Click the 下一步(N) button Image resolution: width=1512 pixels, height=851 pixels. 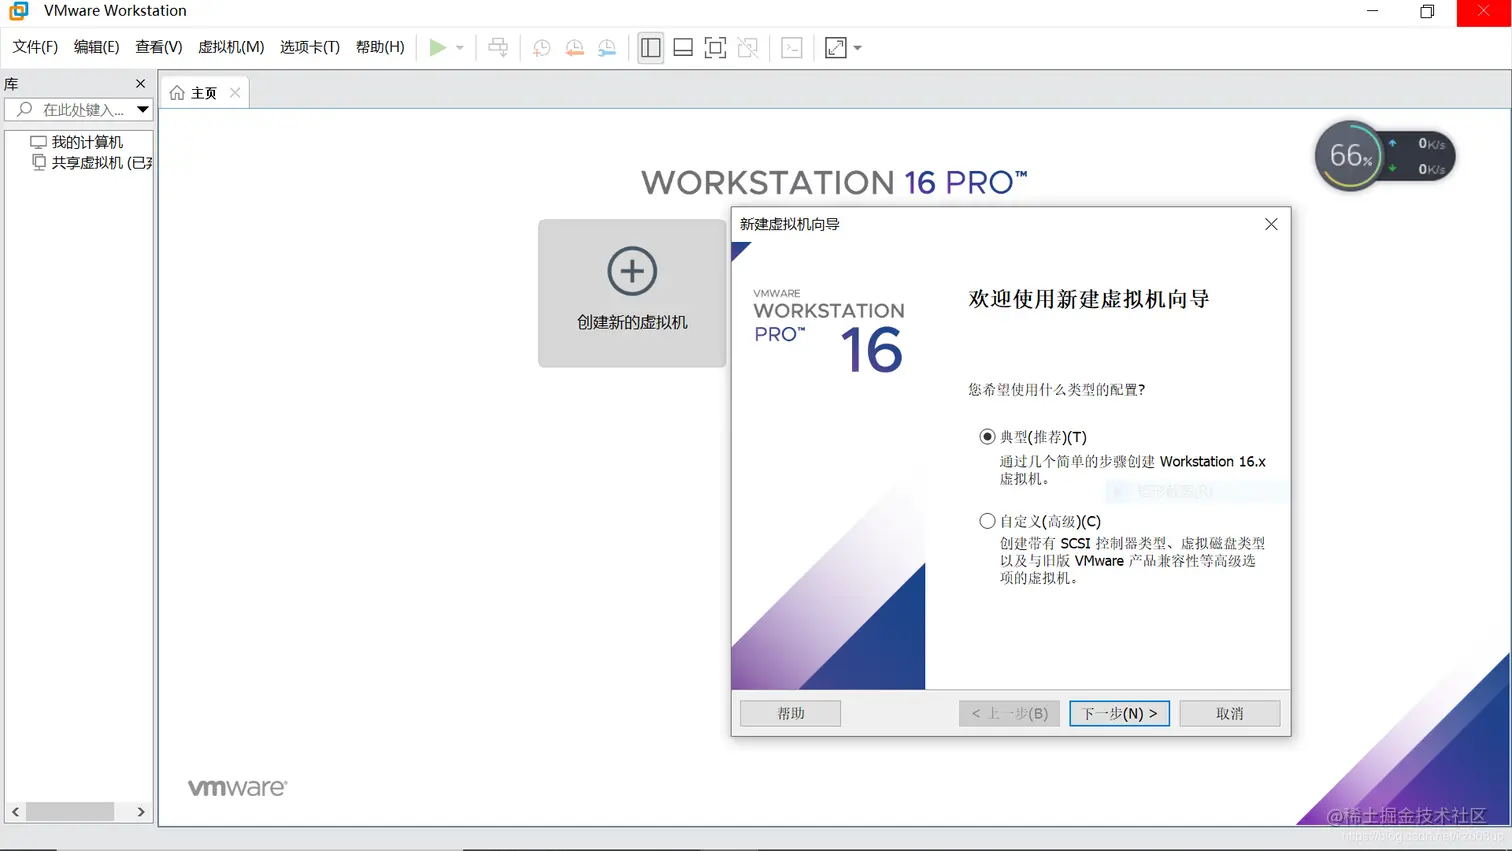pyautogui.click(x=1119, y=713)
